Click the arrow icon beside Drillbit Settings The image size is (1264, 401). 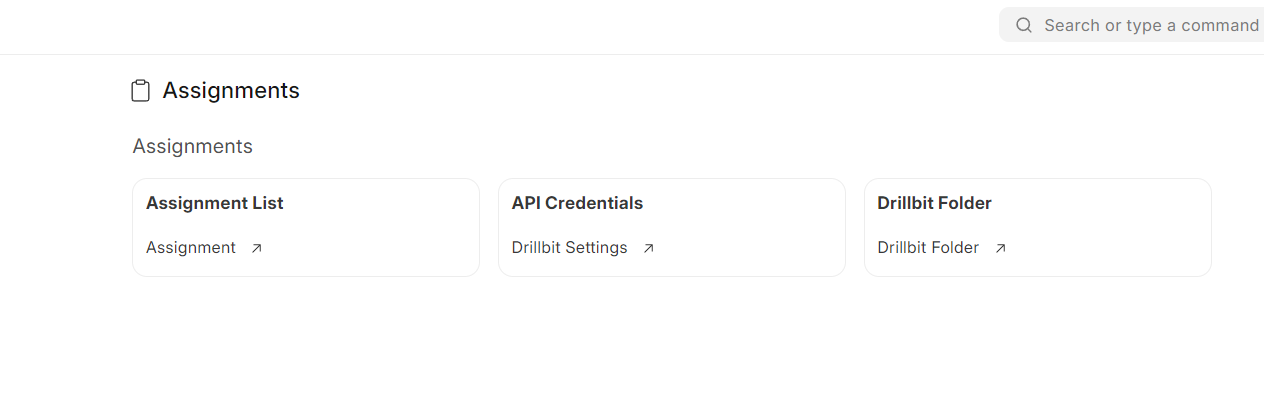coord(649,248)
